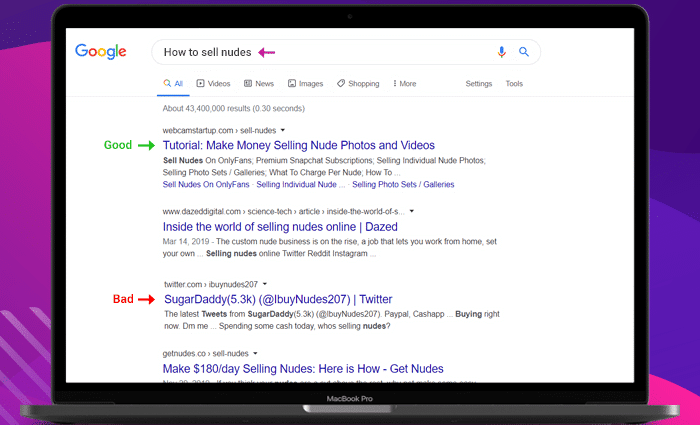Expand dropdown arrow beside webcamstartup.com URL

click(283, 130)
